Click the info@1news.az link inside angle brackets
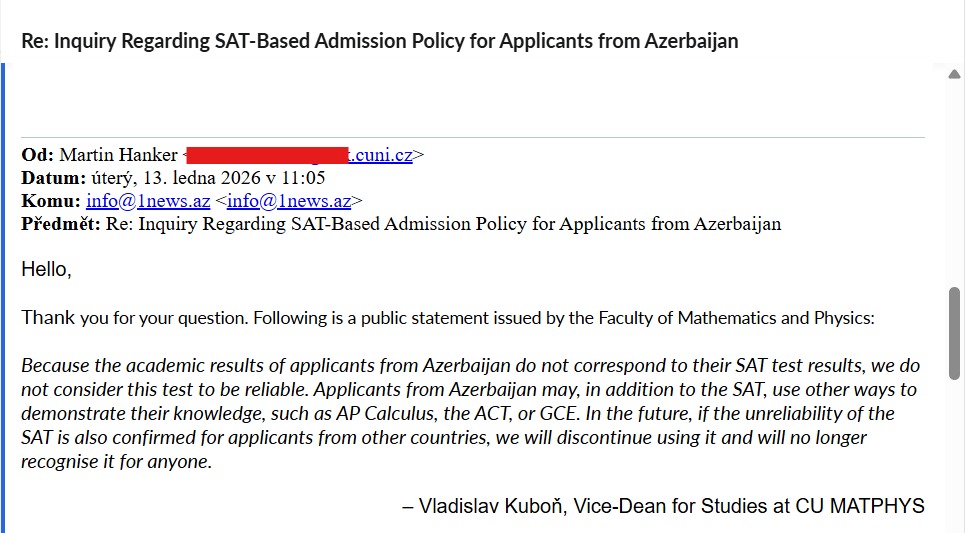The width and height of the screenshot is (965, 533). coord(289,201)
